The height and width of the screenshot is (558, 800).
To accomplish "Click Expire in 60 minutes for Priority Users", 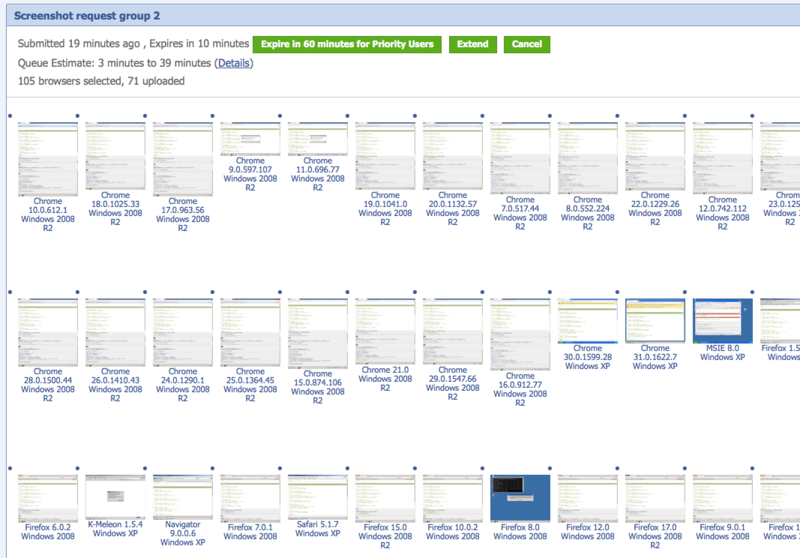I will point(347,44).
